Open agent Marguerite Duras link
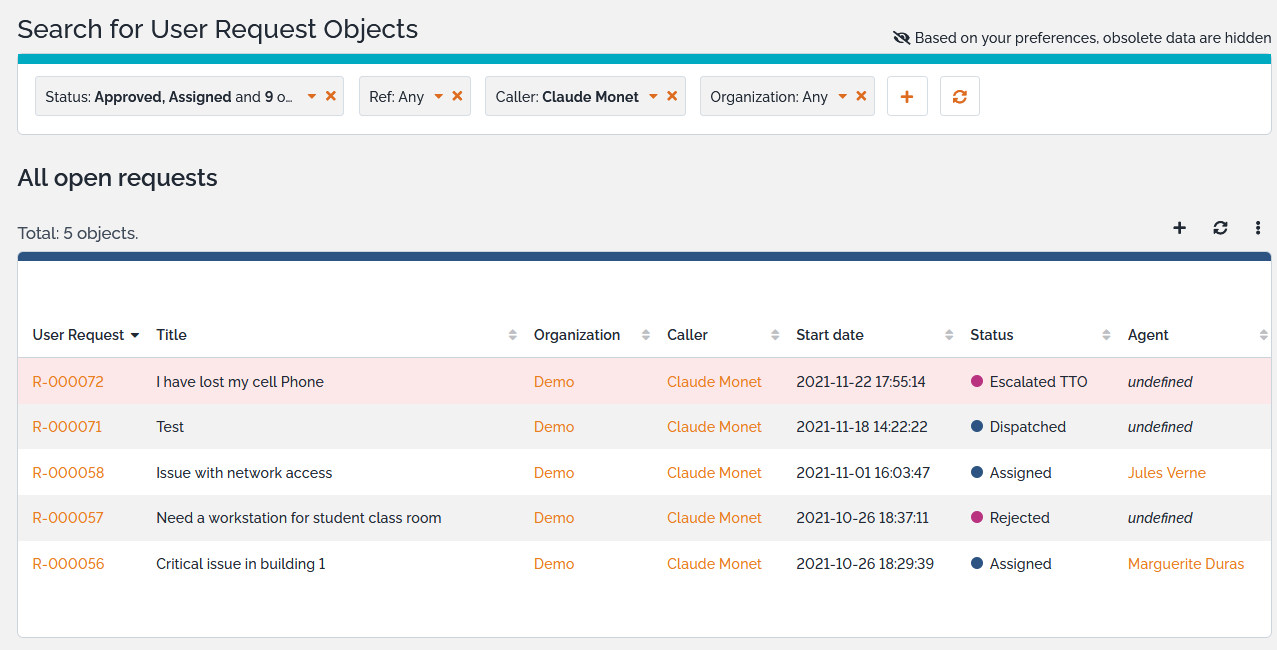Viewport: 1277px width, 650px height. 1185,564
